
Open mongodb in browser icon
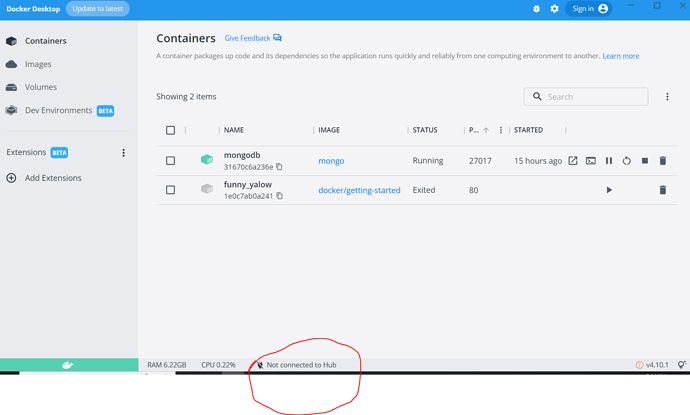(573, 161)
